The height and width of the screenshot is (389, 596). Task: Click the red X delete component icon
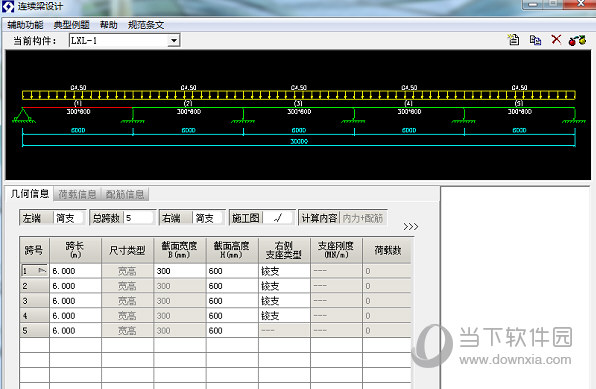click(556, 40)
